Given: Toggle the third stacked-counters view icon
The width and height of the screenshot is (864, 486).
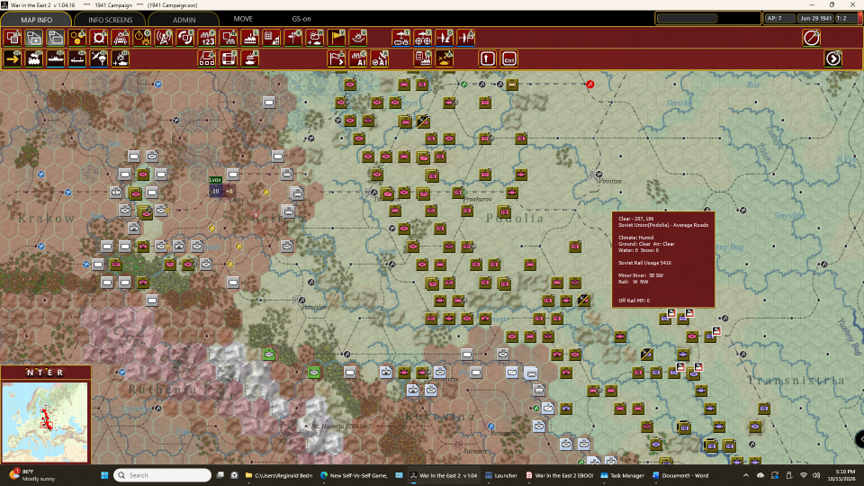Looking at the screenshot, I should coord(56,38).
